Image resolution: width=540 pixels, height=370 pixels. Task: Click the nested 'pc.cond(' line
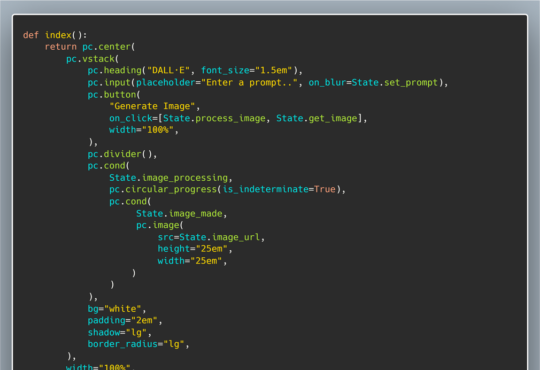tap(130, 202)
